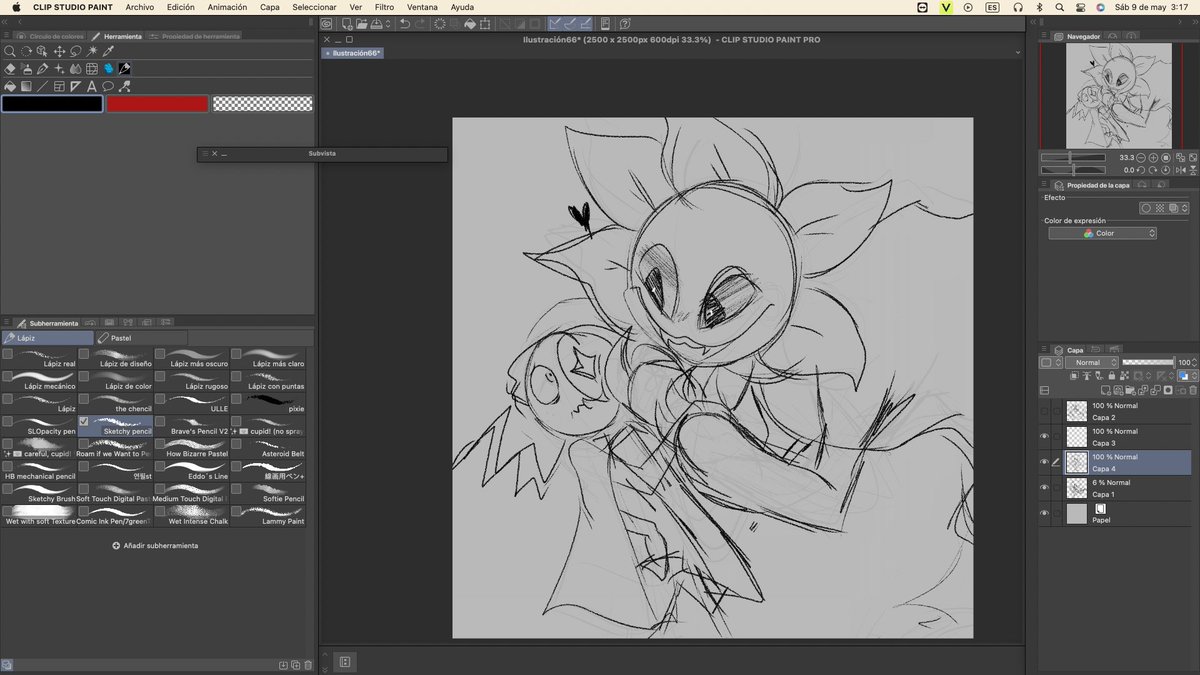Select the Asteroid Belt brush
Image resolution: width=1200 pixels, height=675 pixels.
269,448
